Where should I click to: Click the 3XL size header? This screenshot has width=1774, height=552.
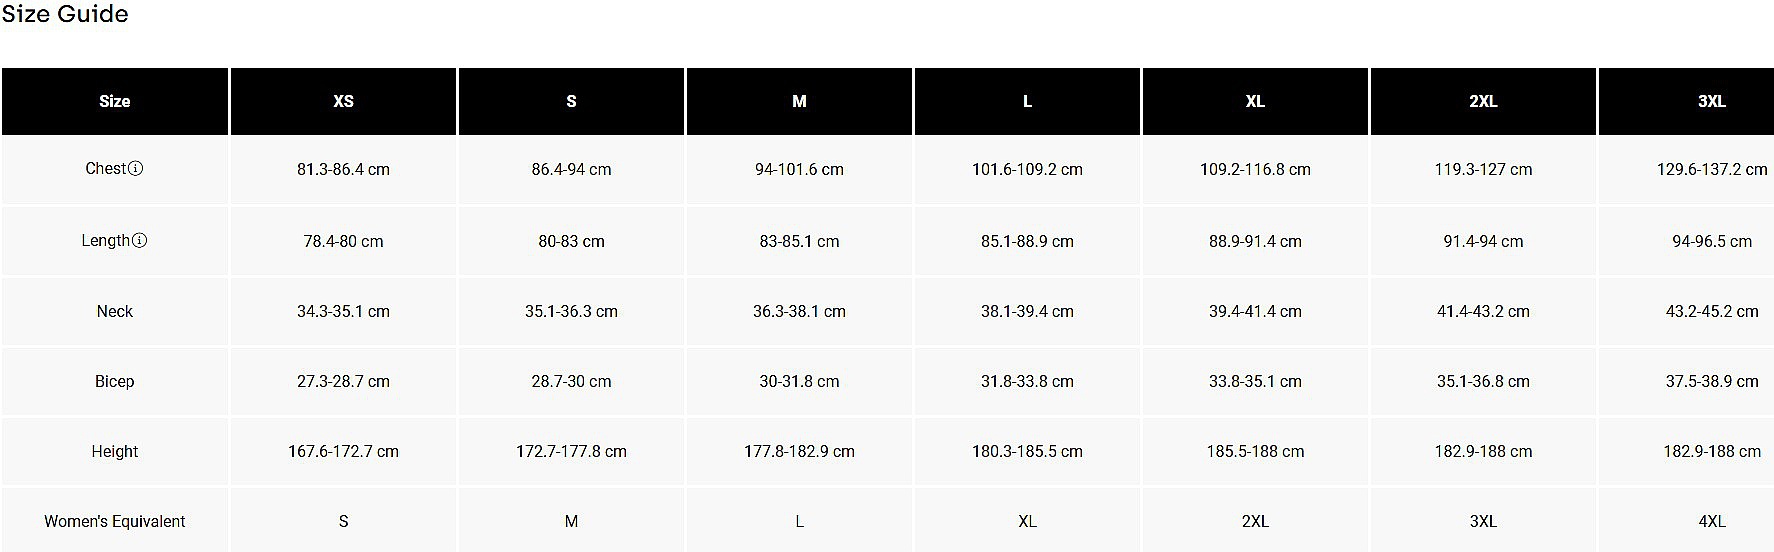pos(1711,101)
